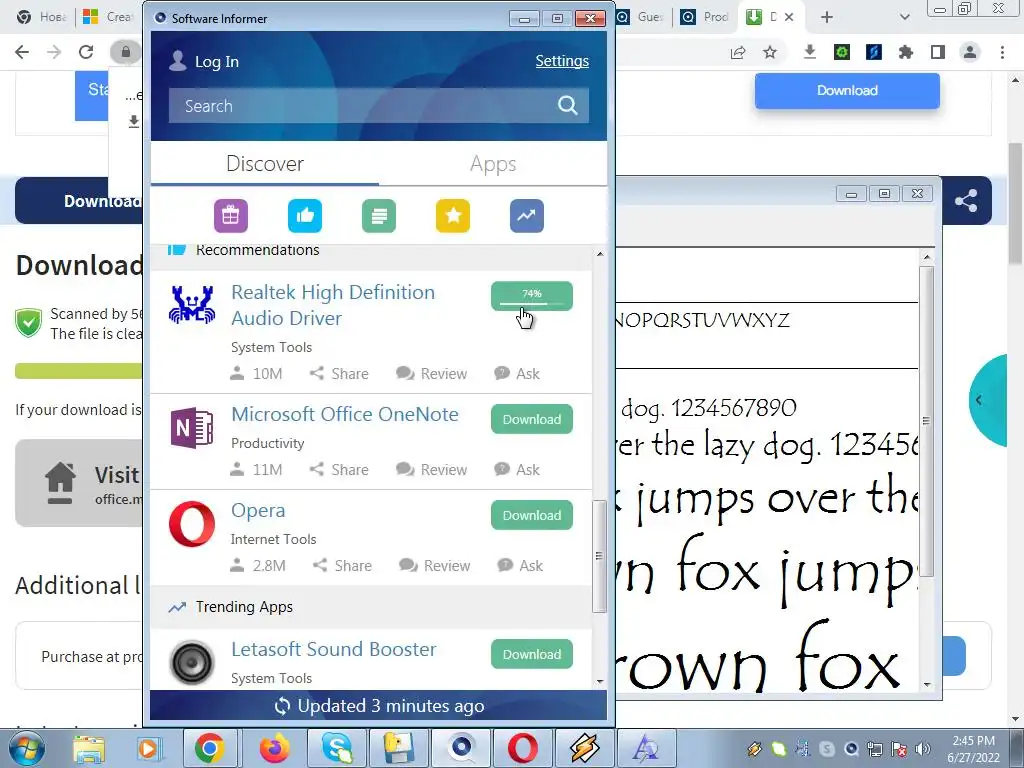Switch to the Discover tab
This screenshot has width=1024, height=768.
264,163
